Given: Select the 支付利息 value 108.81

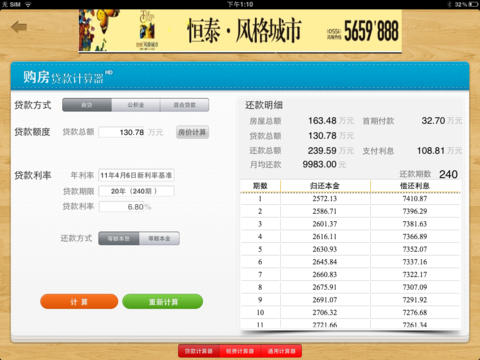Looking at the screenshot, I should pyautogui.click(x=431, y=151).
